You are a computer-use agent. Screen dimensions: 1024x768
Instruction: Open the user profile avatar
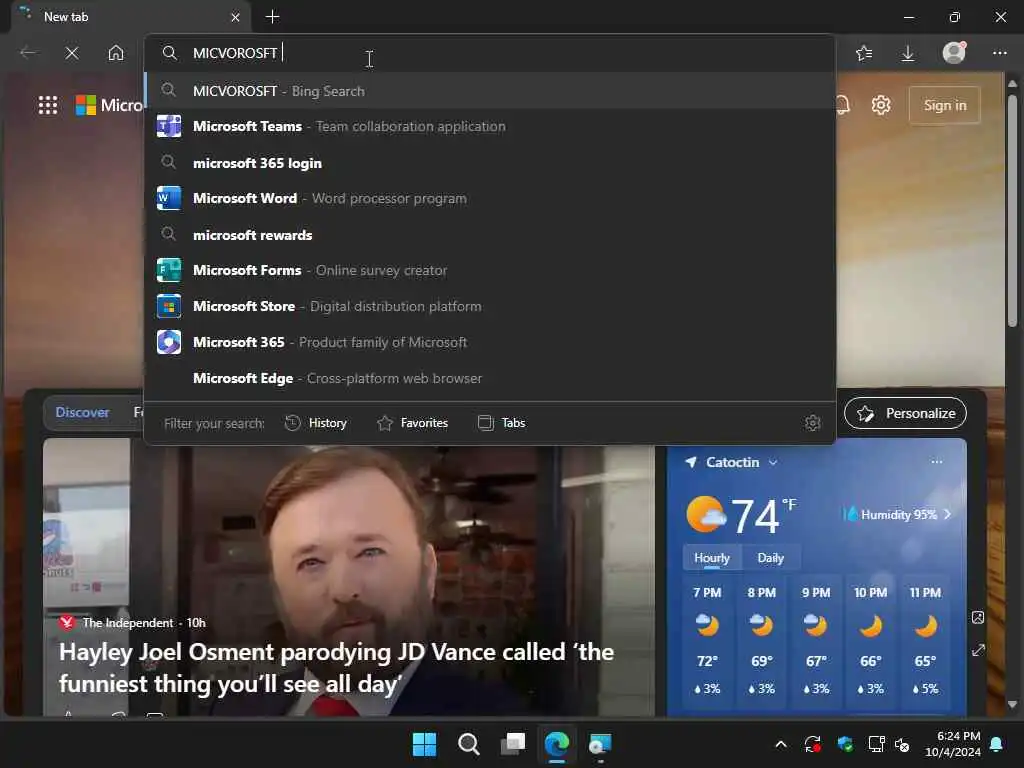[x=954, y=52]
